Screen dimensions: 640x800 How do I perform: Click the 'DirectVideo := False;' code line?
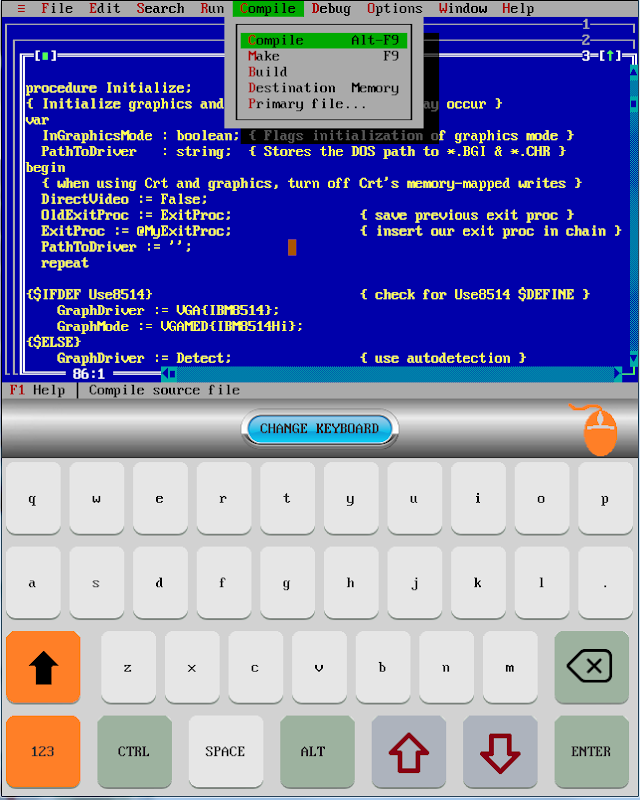pos(125,199)
